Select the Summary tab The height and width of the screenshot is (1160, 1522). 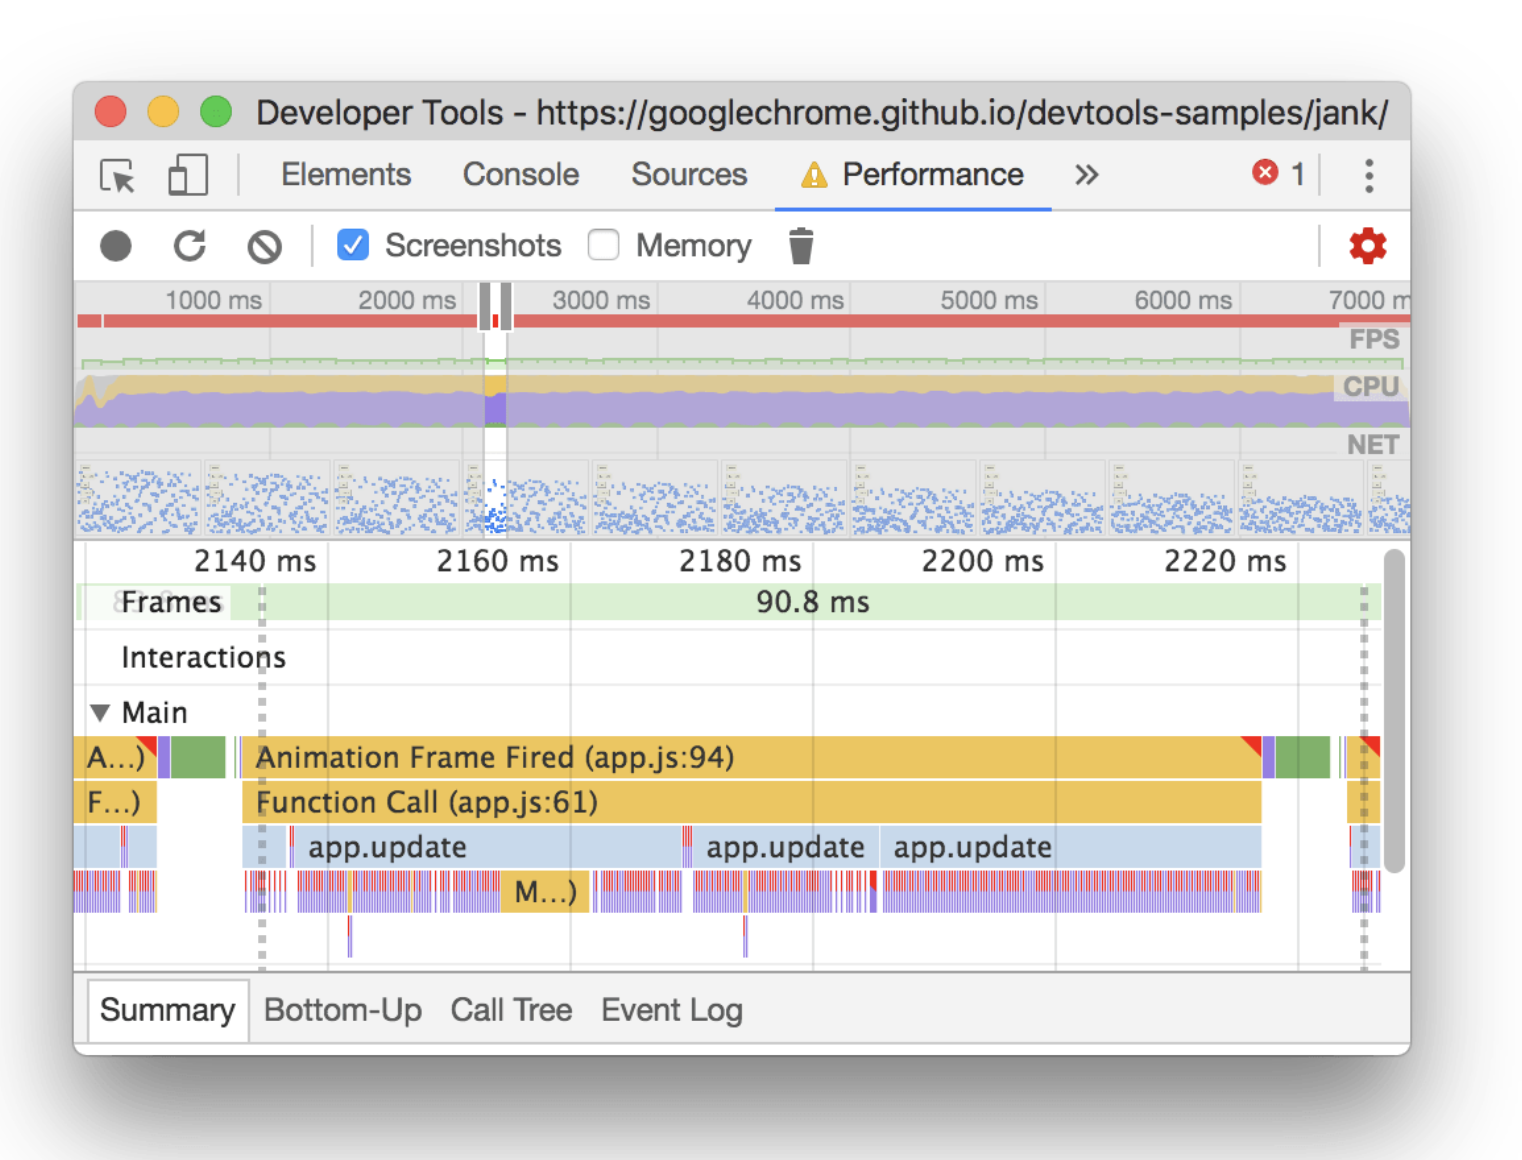(x=167, y=1010)
